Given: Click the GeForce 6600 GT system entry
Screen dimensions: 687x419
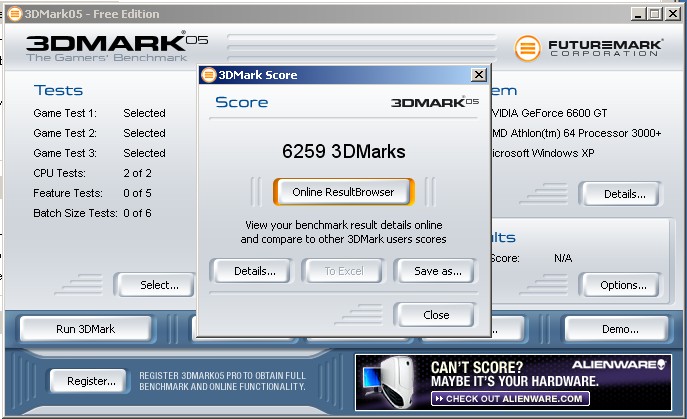Looking at the screenshot, I should pos(549,113).
